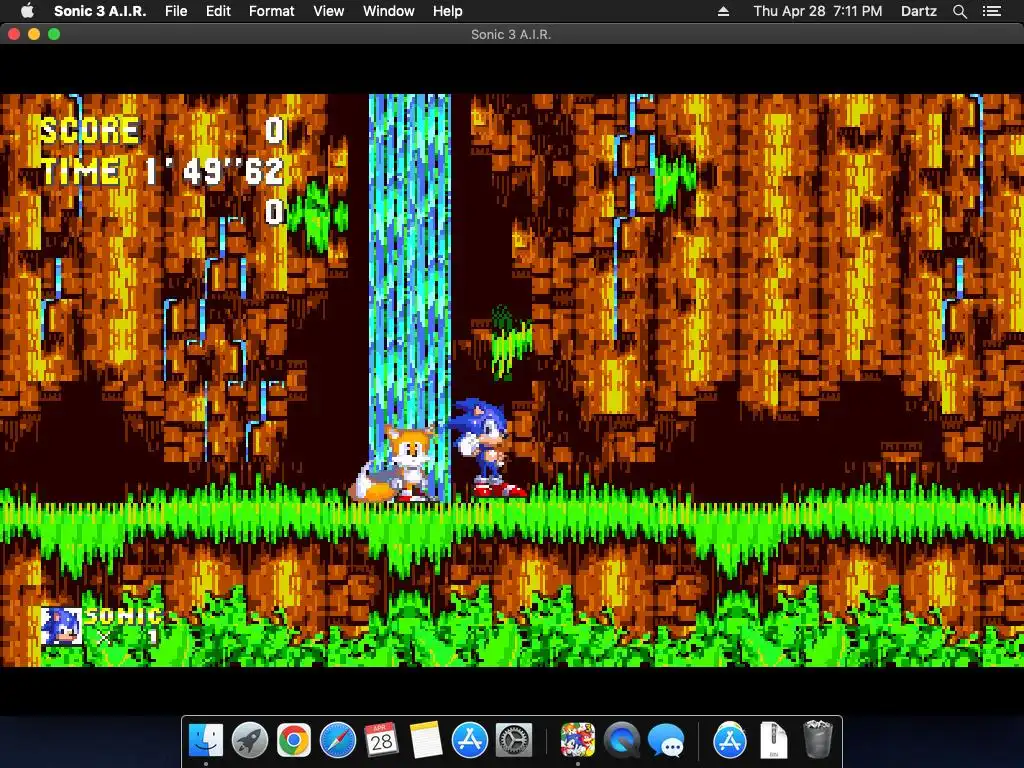Open Safari compass icon in dock
Screen dimensions: 1024x768
338,740
